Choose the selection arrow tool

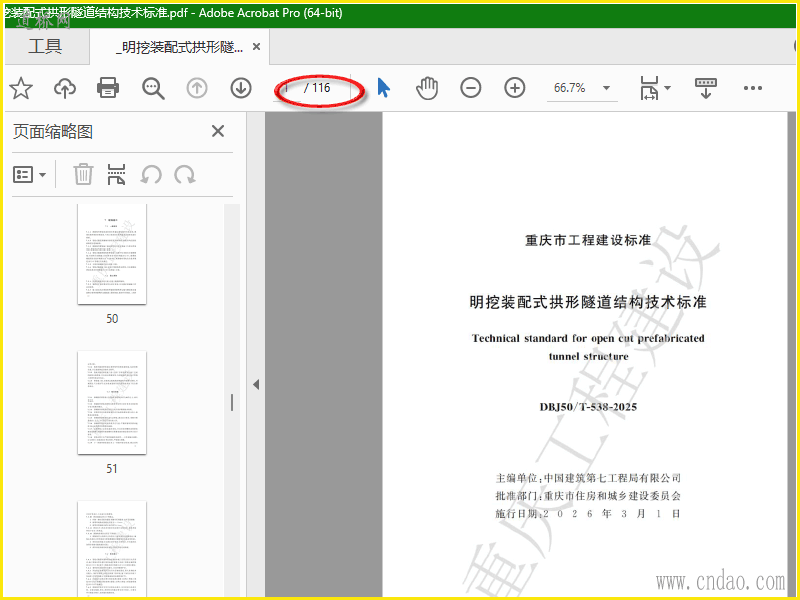tap(384, 88)
